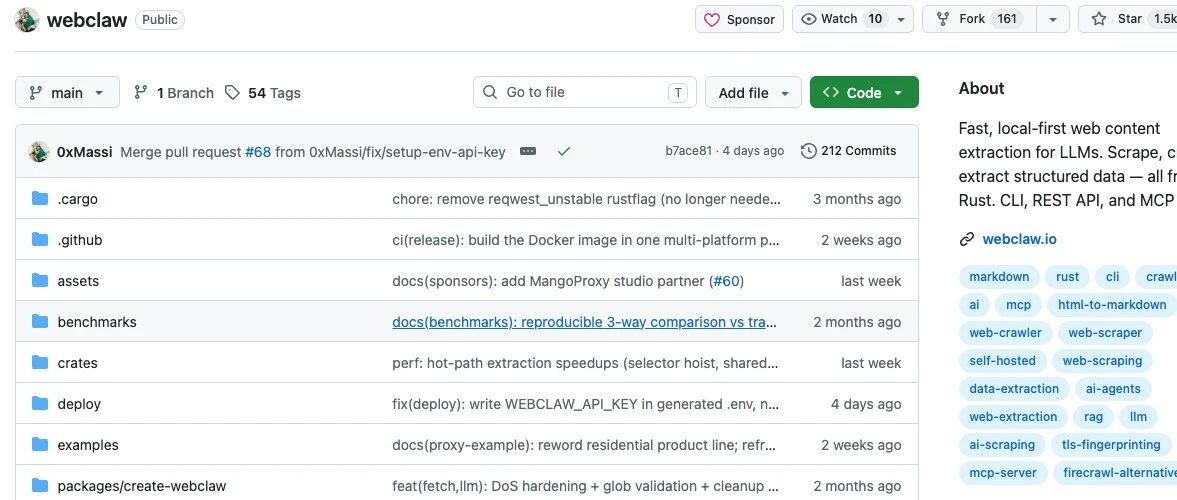This screenshot has width=1177, height=500.
Task: Select the mcp-server topic tag
Action: (1003, 473)
